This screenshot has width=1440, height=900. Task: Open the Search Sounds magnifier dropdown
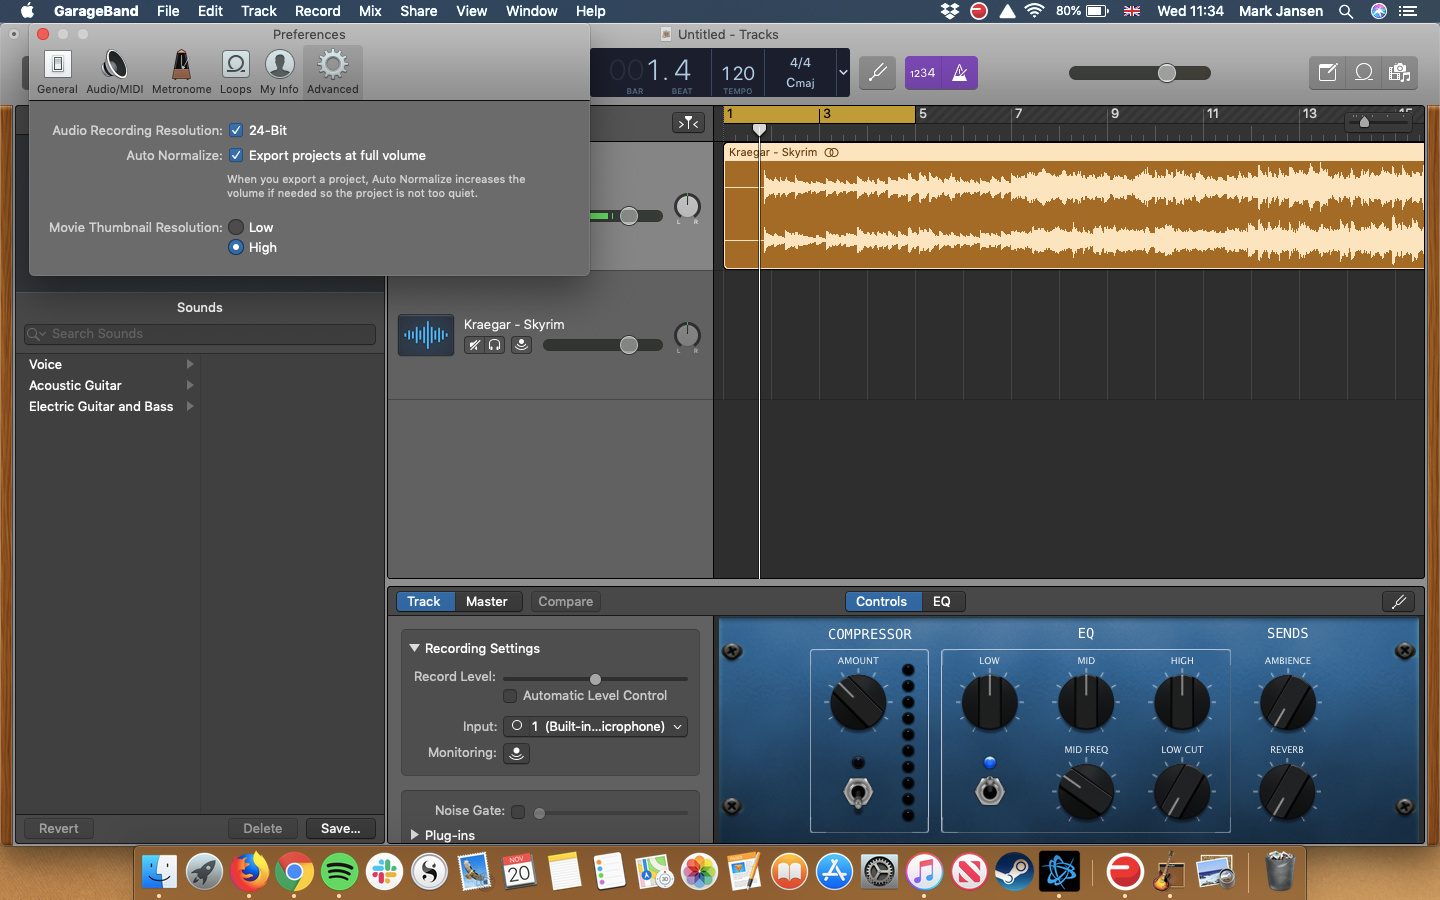(x=37, y=334)
